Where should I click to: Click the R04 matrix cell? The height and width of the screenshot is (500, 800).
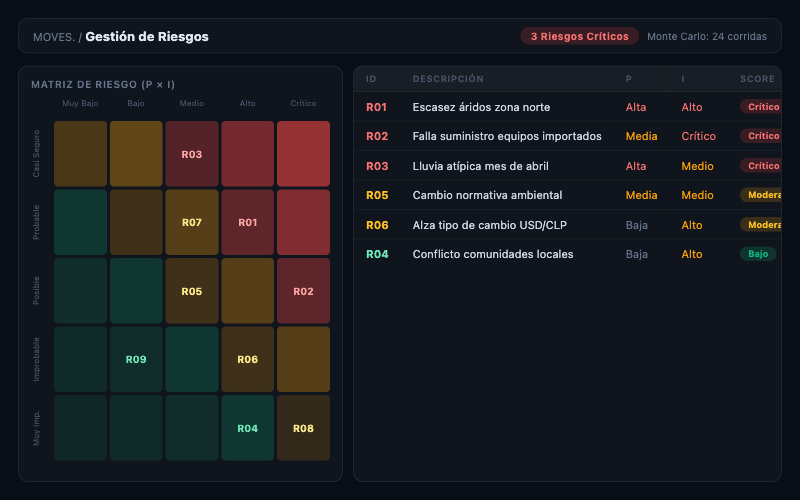[x=247, y=428]
